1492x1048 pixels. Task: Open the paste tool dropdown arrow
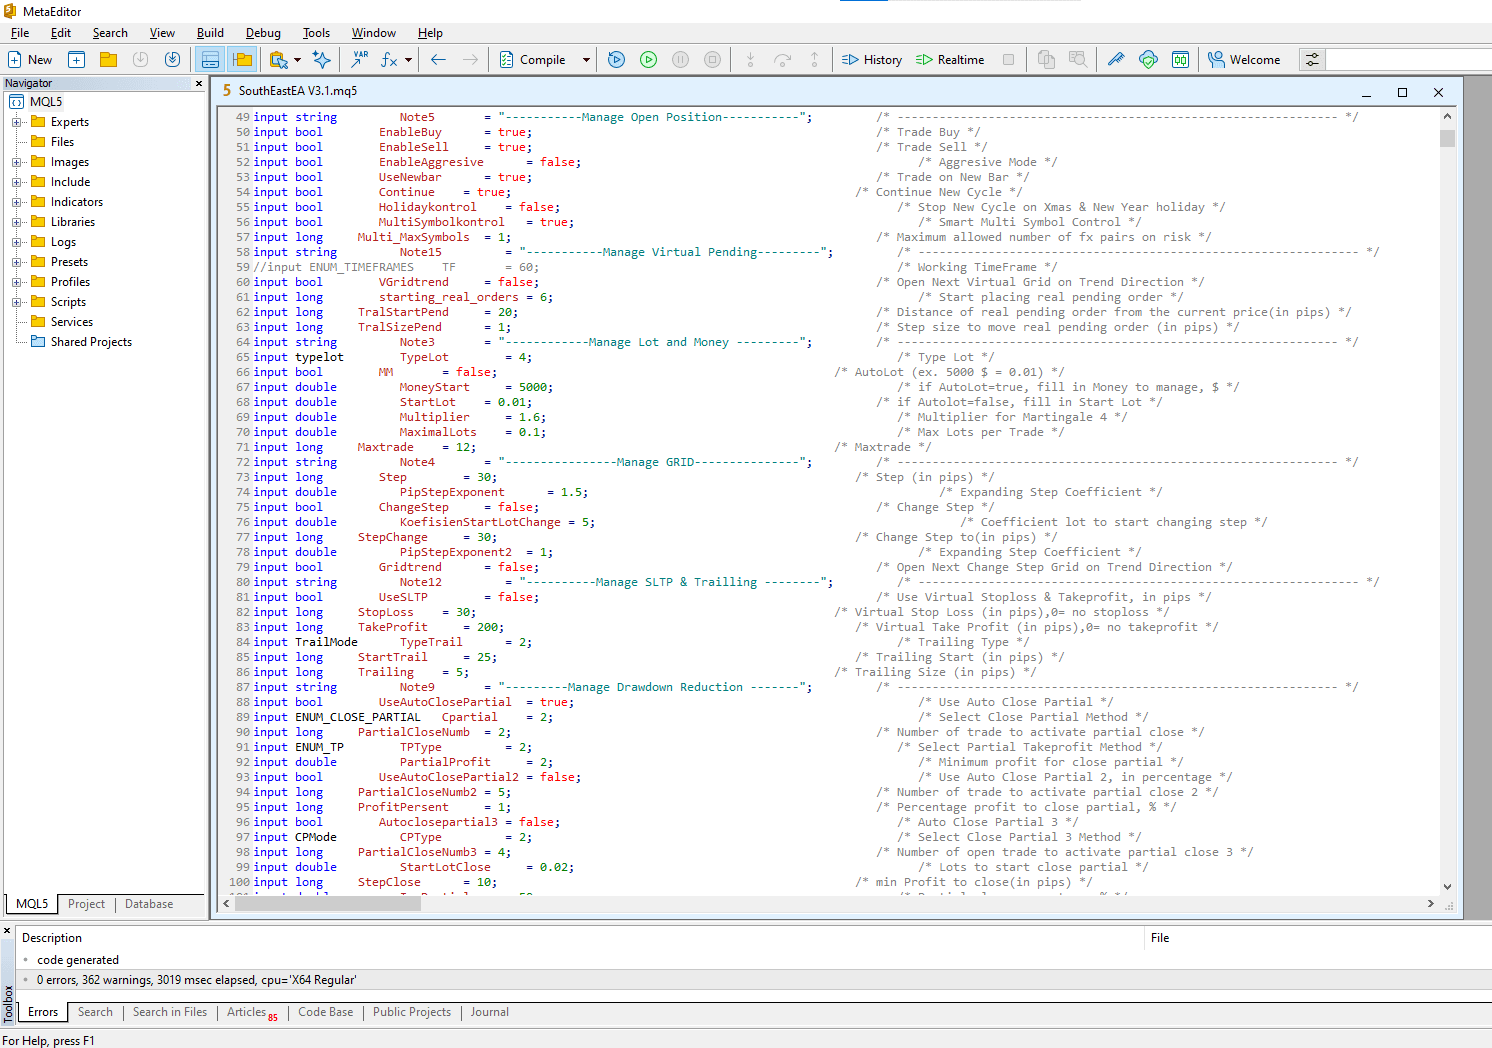point(298,60)
